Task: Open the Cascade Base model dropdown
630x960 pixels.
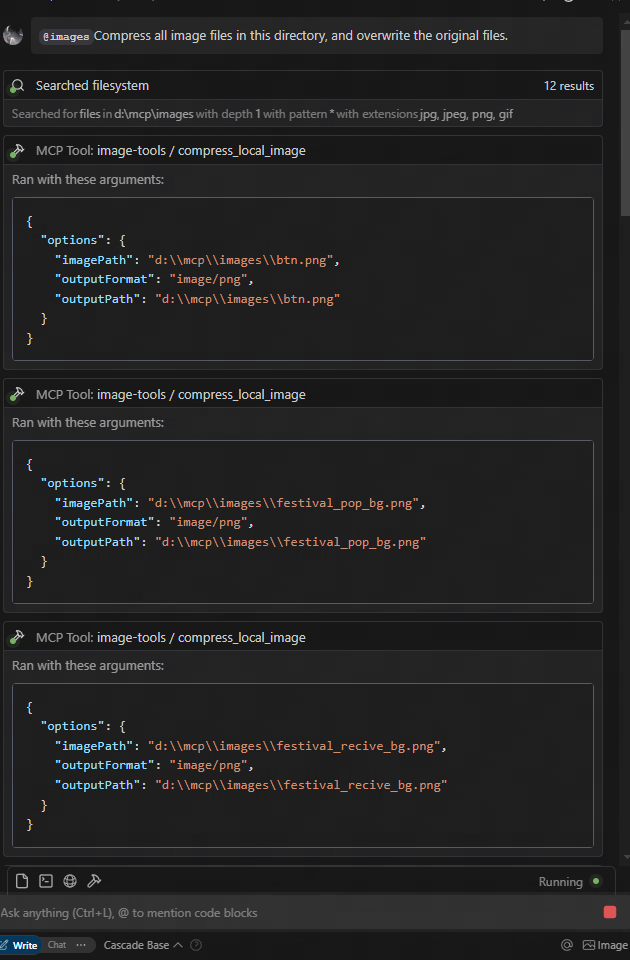Action: tap(142, 945)
